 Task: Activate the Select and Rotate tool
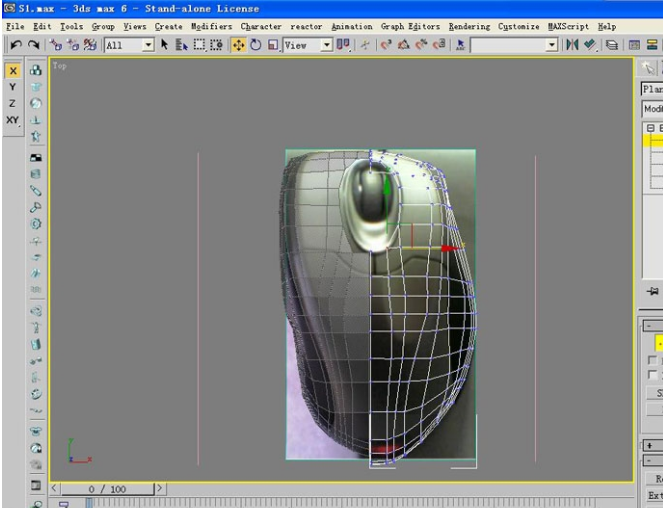pyautogui.click(x=256, y=45)
